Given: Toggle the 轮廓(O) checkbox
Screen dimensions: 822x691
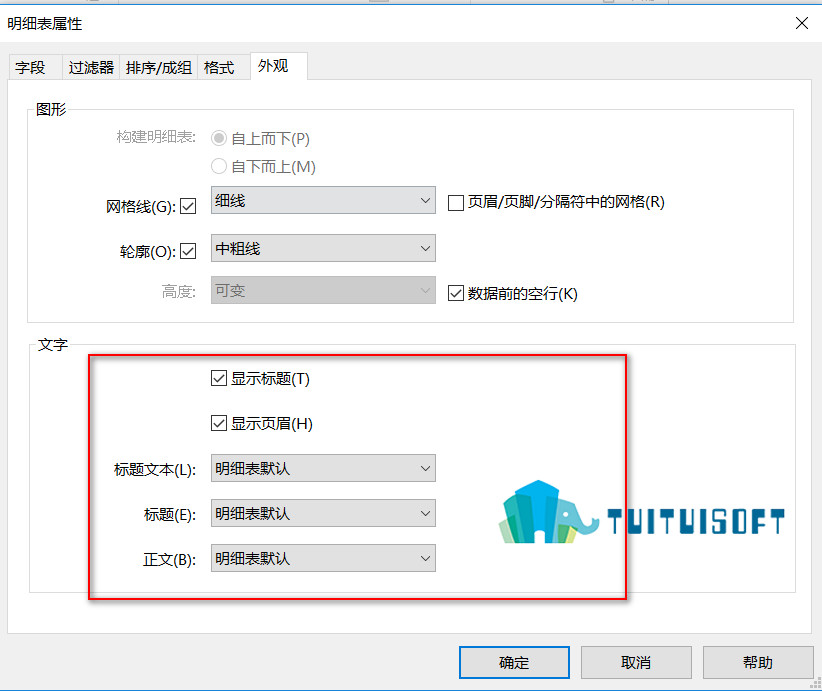Looking at the screenshot, I should (x=188, y=251).
